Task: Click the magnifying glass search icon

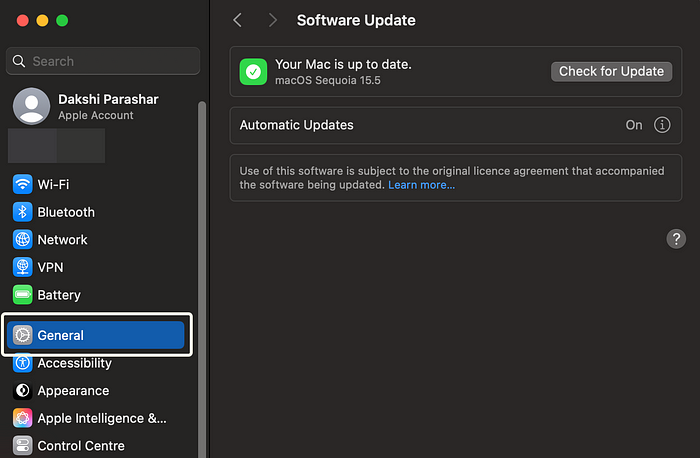Action: coord(19,61)
